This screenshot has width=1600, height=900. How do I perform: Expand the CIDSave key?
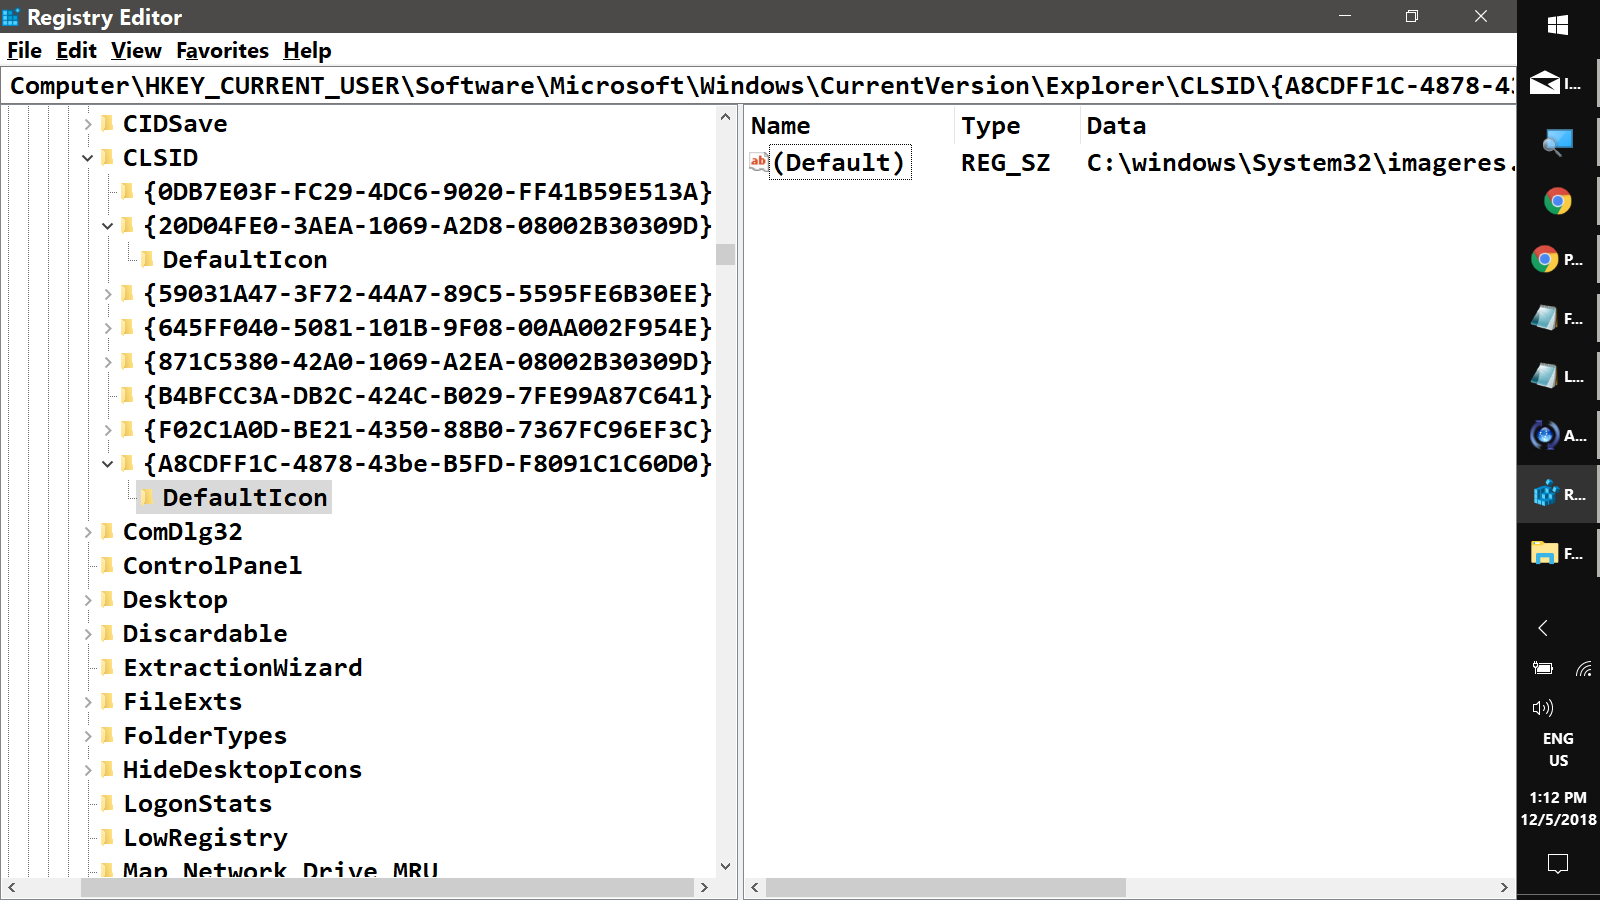click(88, 124)
